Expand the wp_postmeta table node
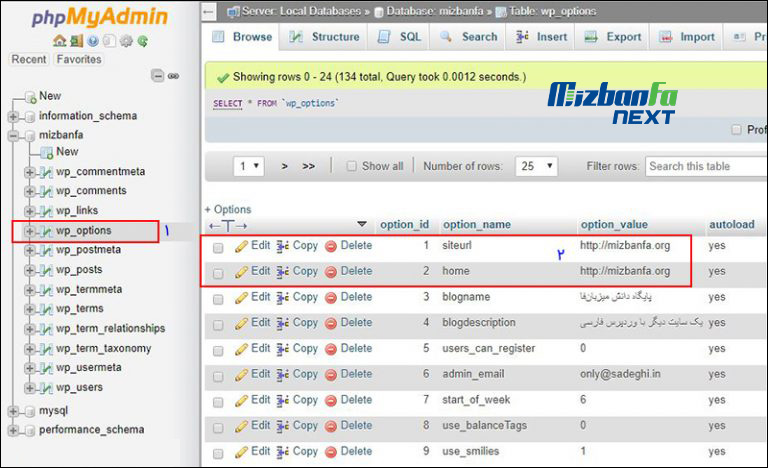Viewport: 768px width, 468px height. pos(29,250)
